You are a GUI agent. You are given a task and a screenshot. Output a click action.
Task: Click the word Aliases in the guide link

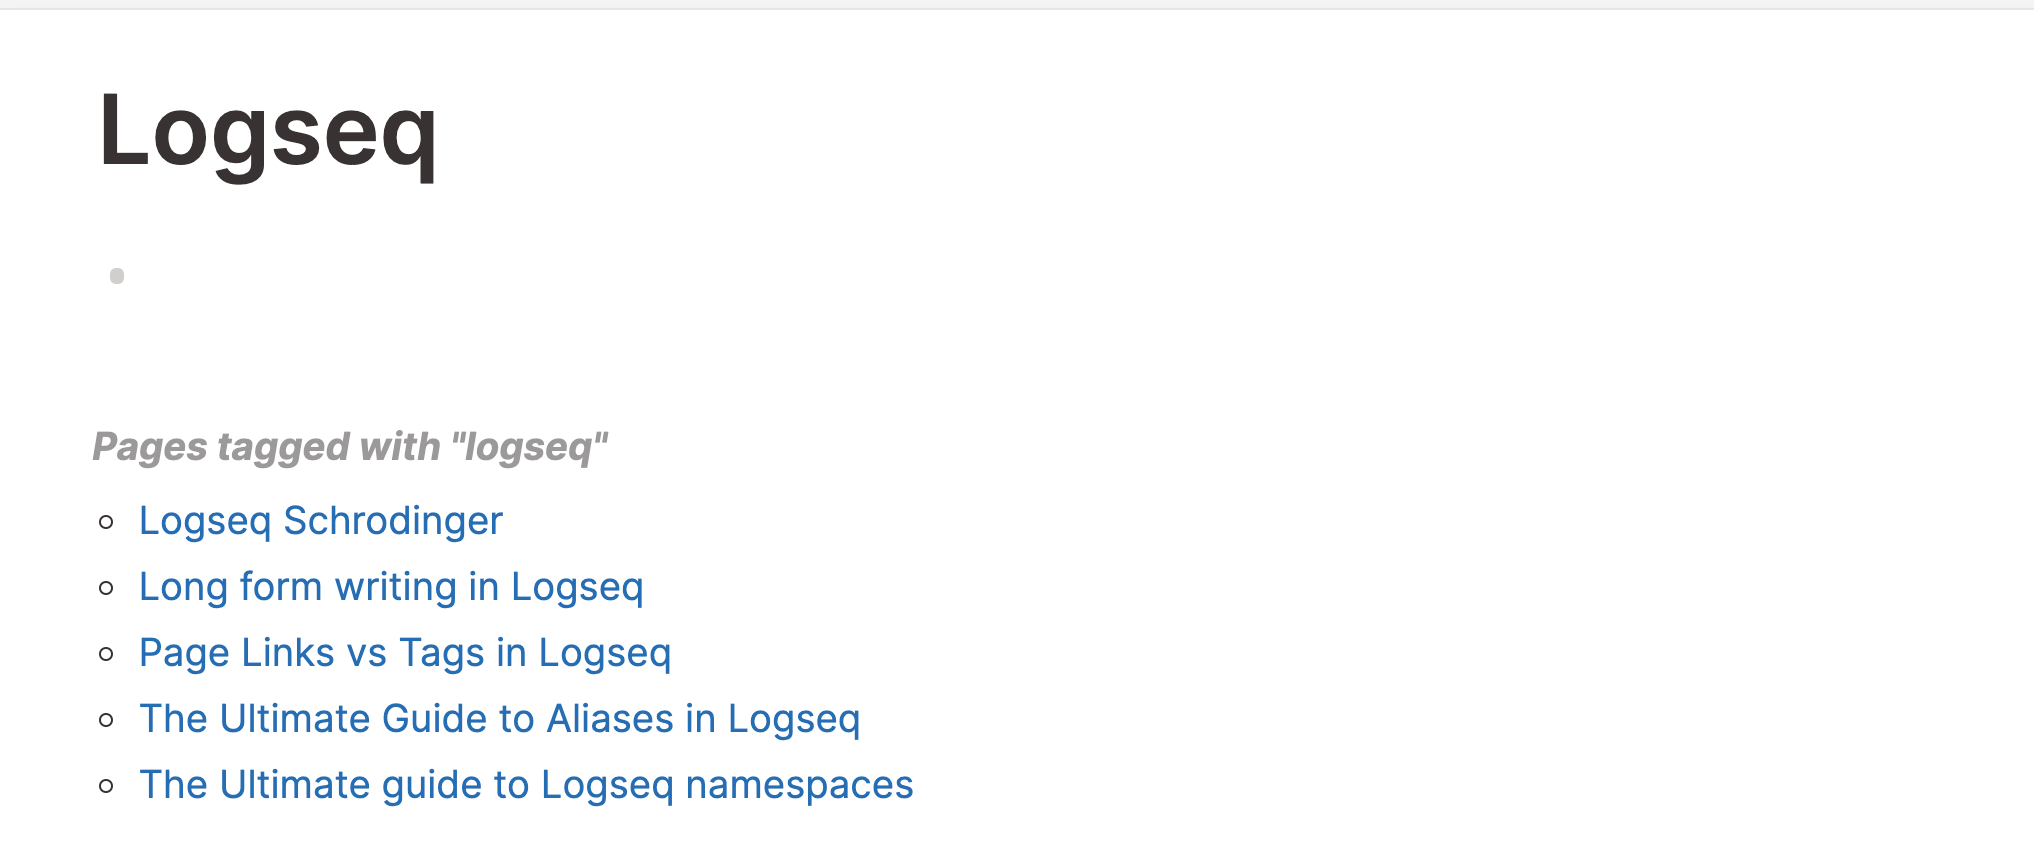click(610, 719)
